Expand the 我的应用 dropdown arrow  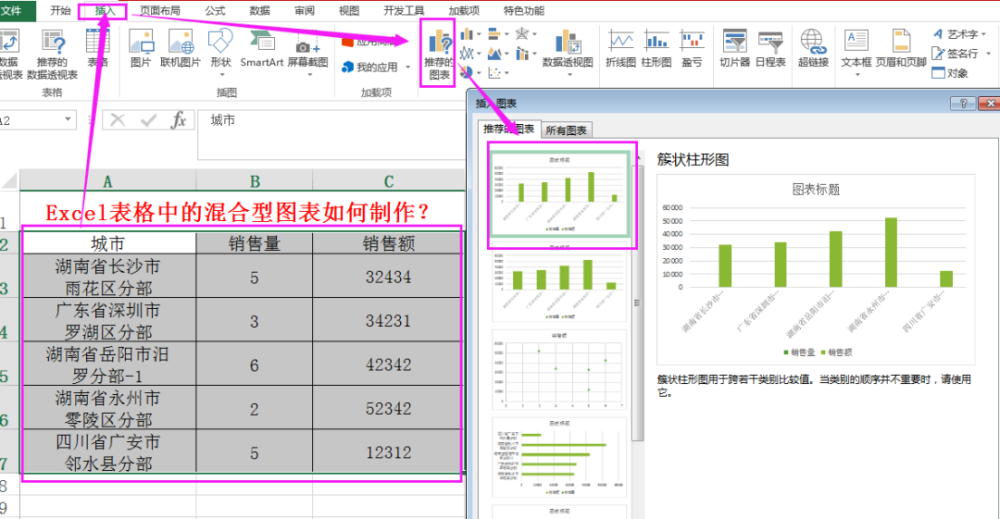pyautogui.click(x=408, y=67)
